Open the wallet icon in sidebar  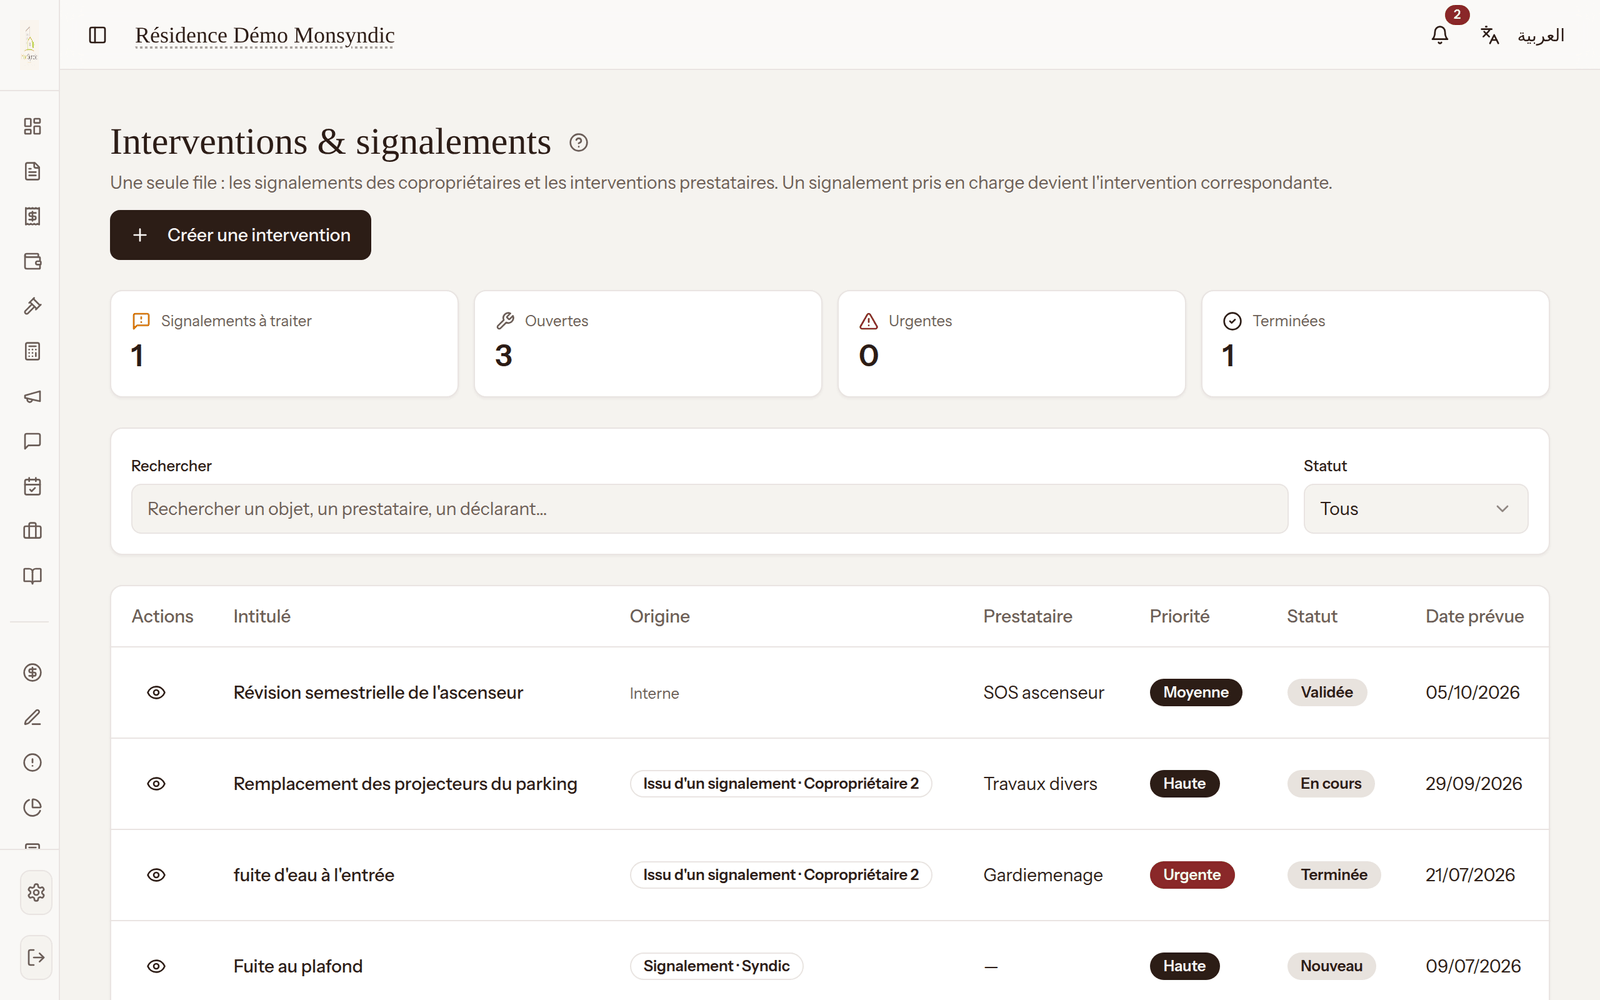32,261
